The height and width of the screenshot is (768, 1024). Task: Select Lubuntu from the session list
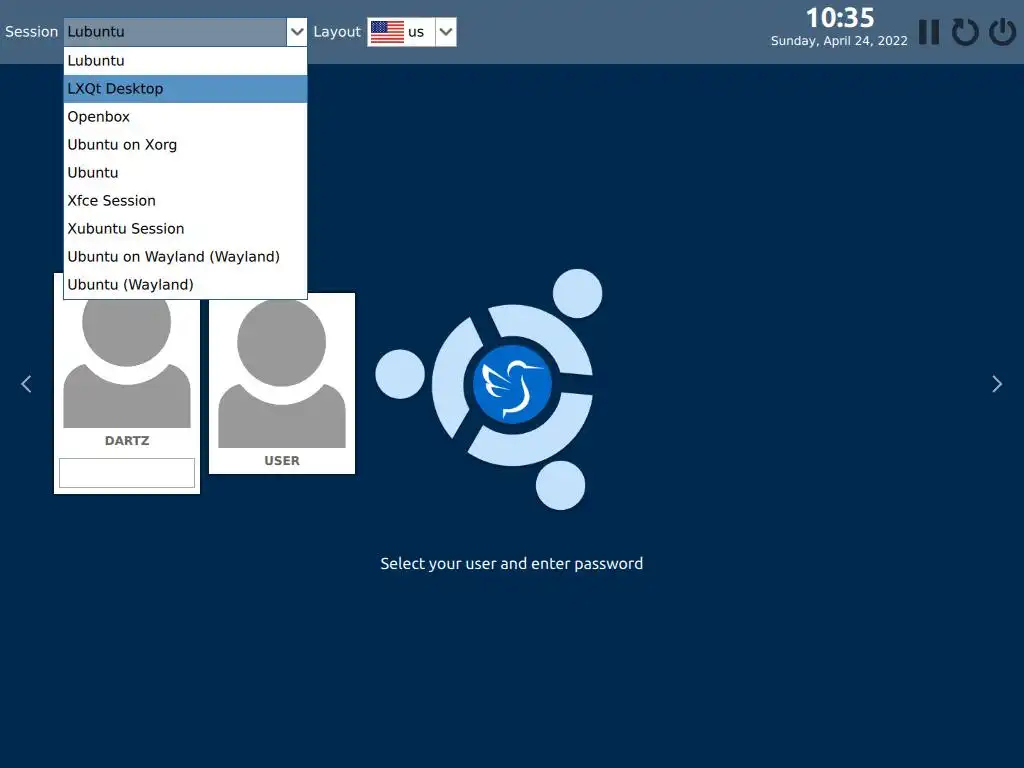tap(185, 61)
